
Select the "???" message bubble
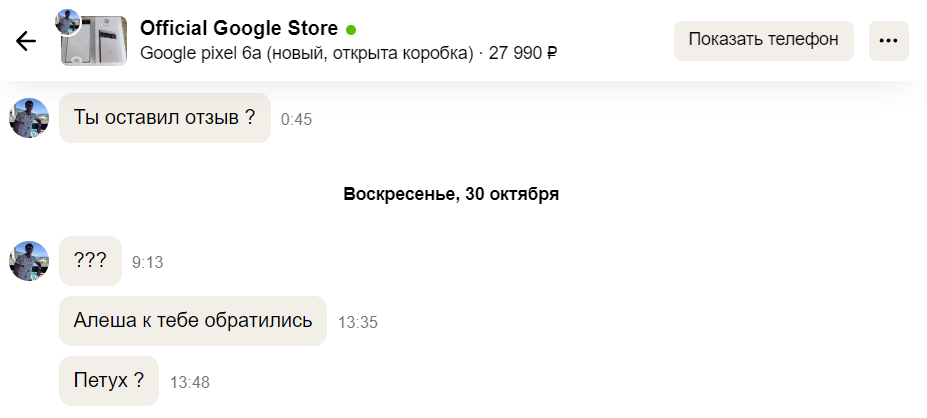click(x=90, y=261)
